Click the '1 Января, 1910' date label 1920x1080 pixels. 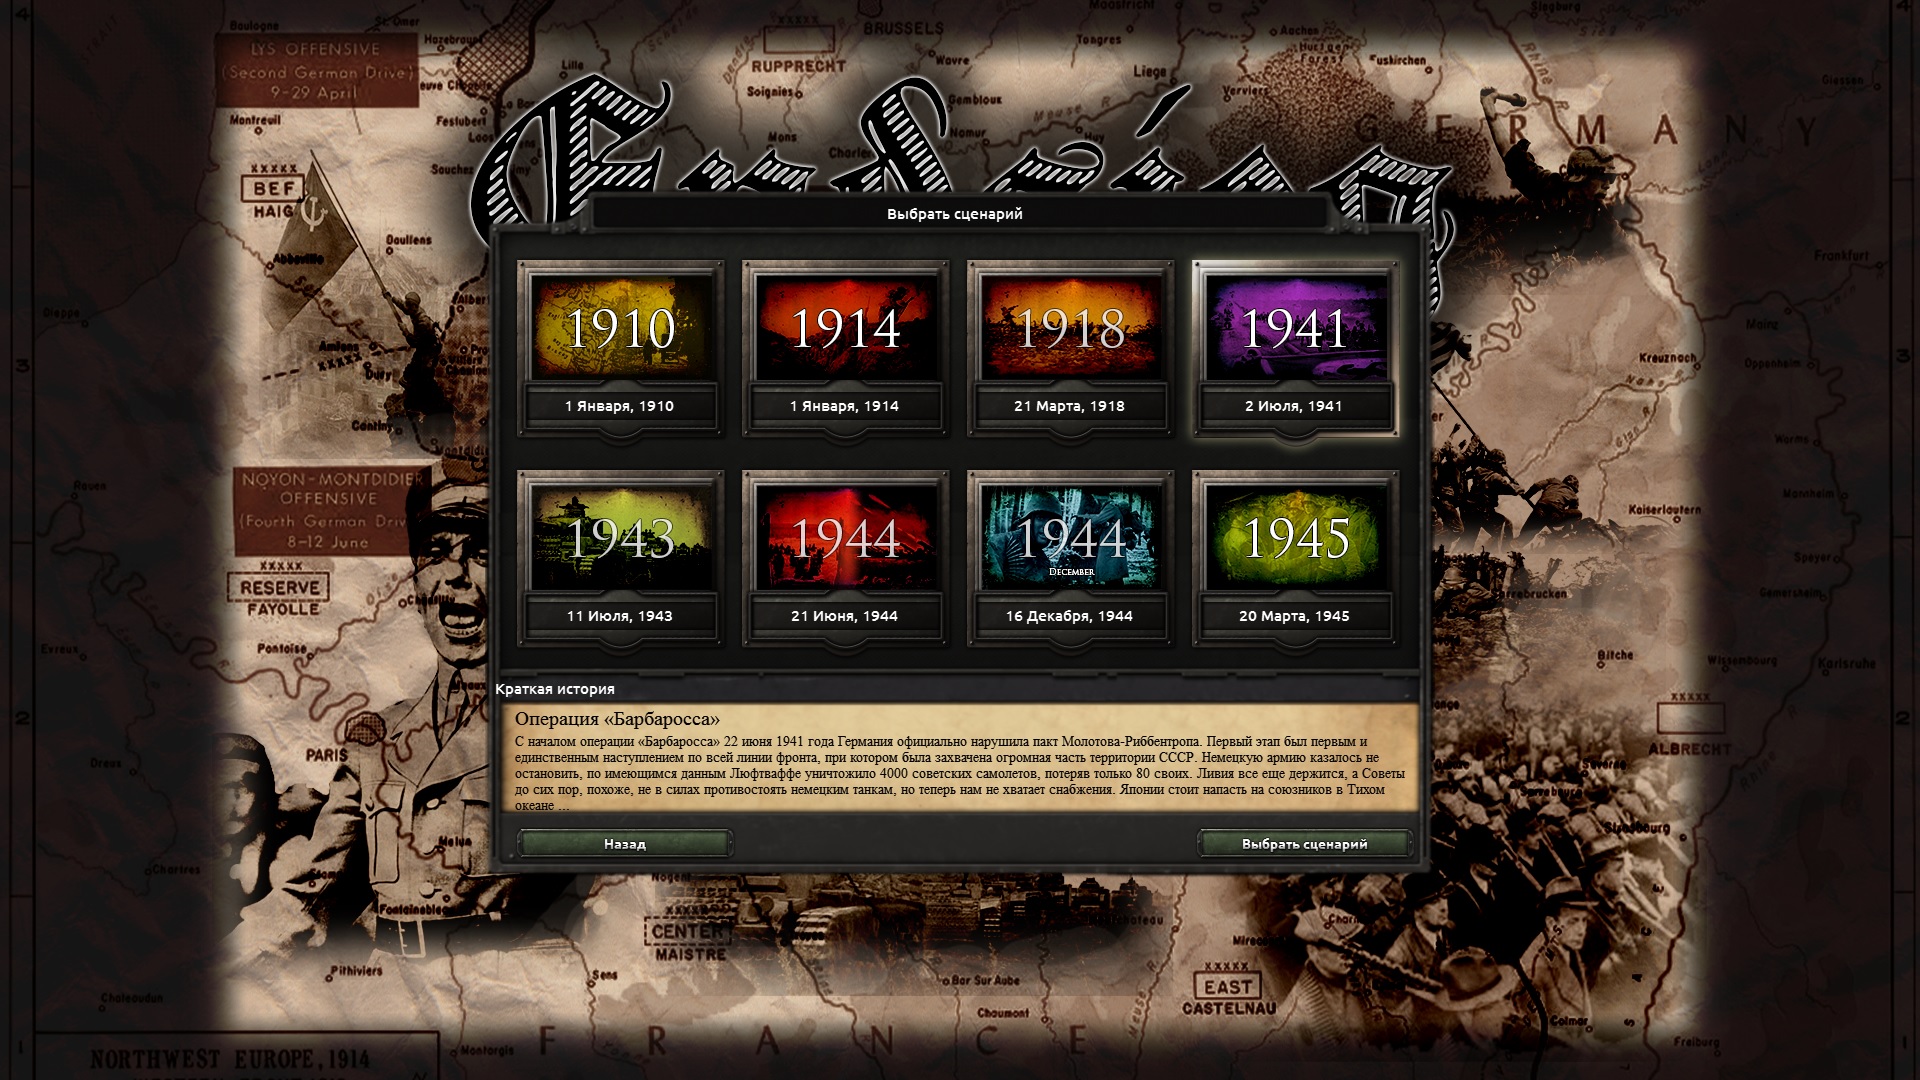click(x=619, y=406)
